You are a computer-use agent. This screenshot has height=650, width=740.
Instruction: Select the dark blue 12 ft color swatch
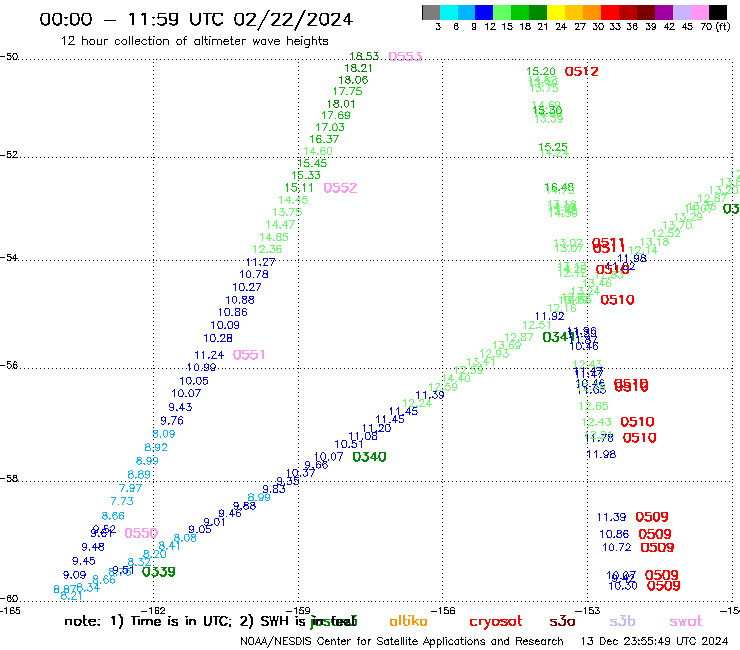tap(484, 12)
